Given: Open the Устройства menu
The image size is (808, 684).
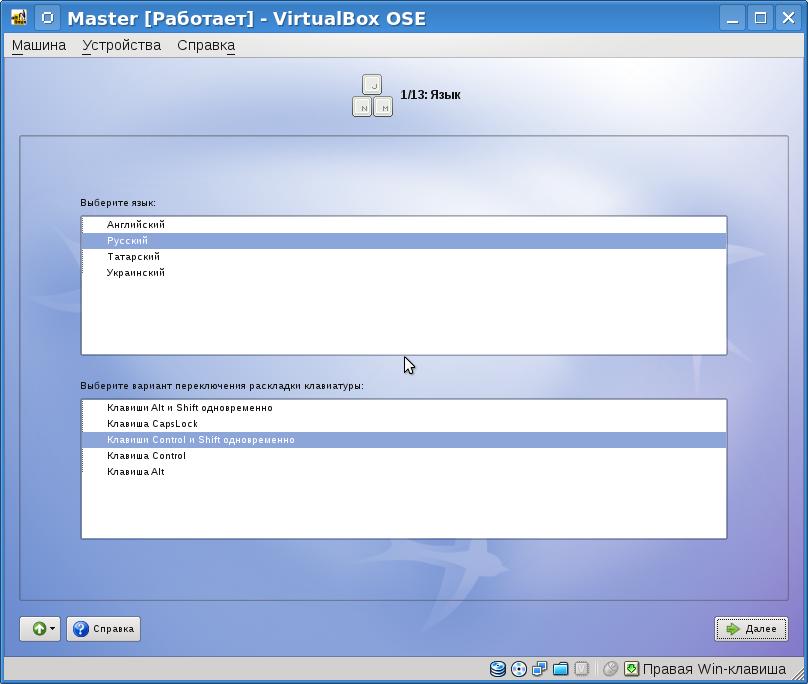Looking at the screenshot, I should click(x=121, y=45).
